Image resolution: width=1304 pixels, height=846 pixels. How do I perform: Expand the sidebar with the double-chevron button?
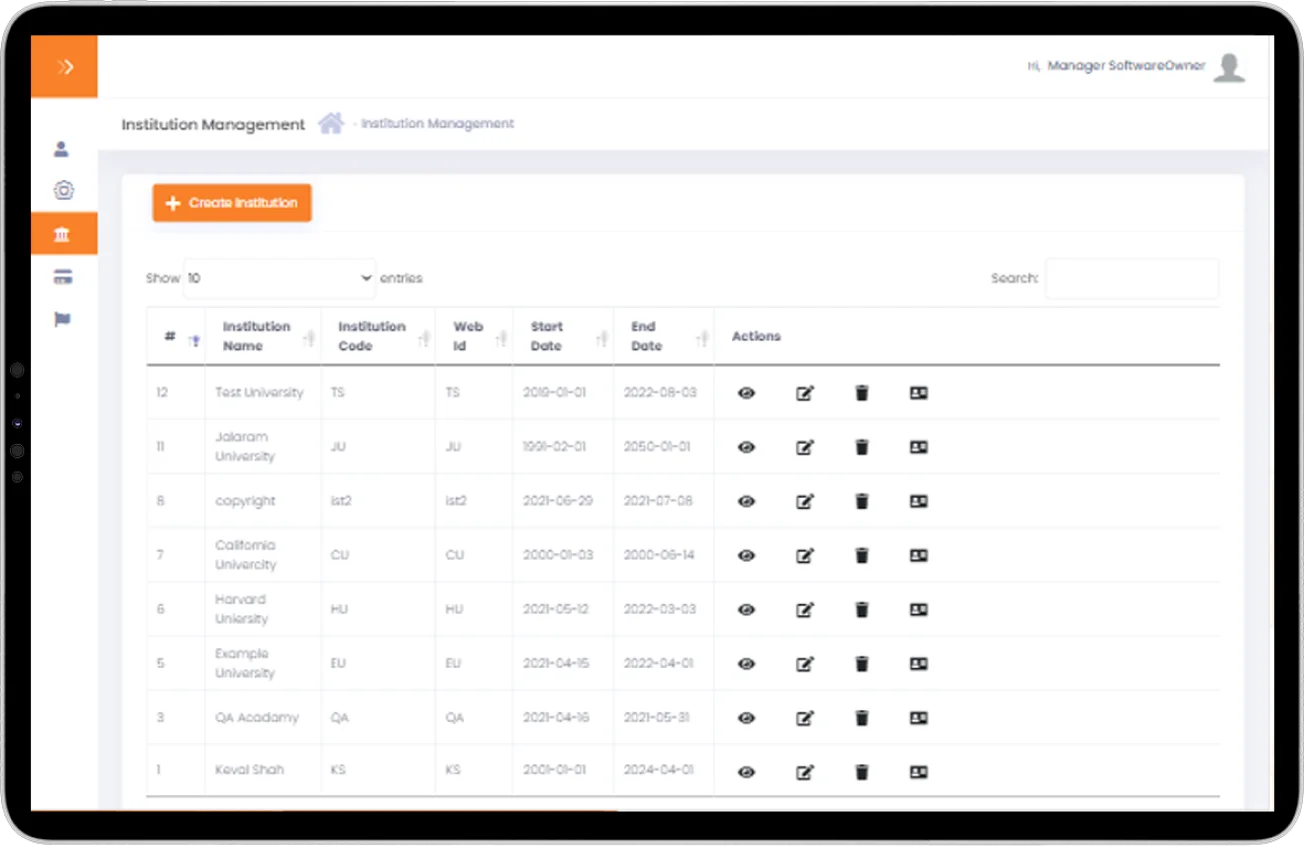(x=64, y=67)
